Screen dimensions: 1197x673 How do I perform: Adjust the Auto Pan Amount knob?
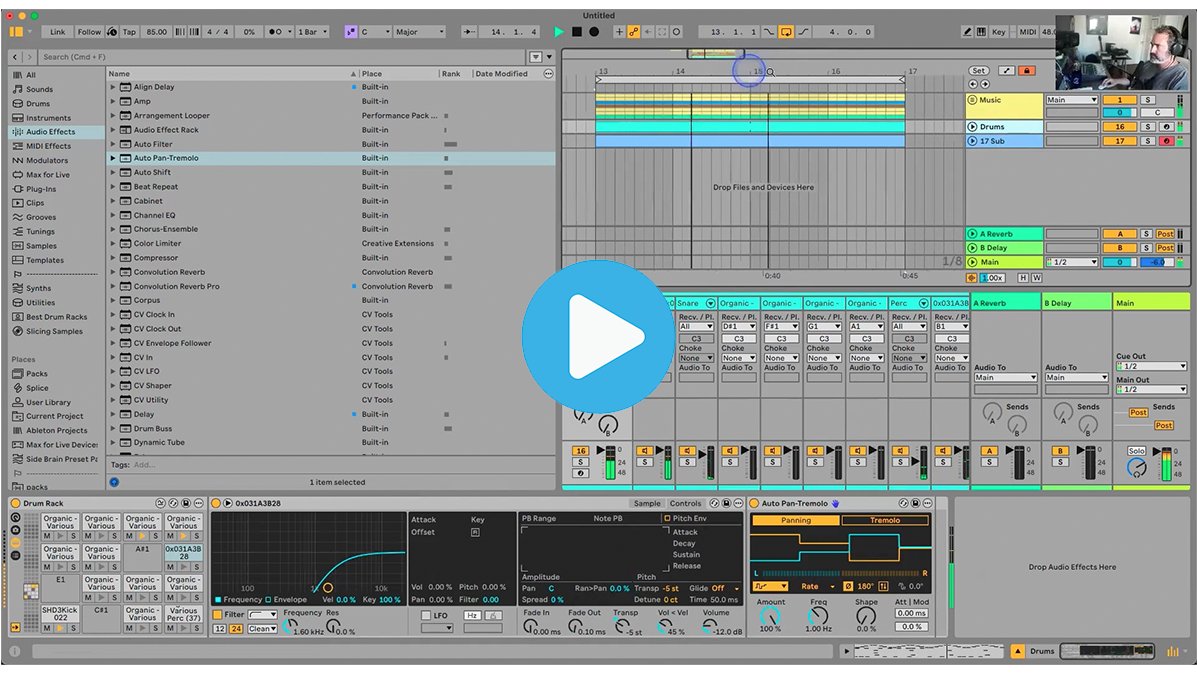click(770, 615)
